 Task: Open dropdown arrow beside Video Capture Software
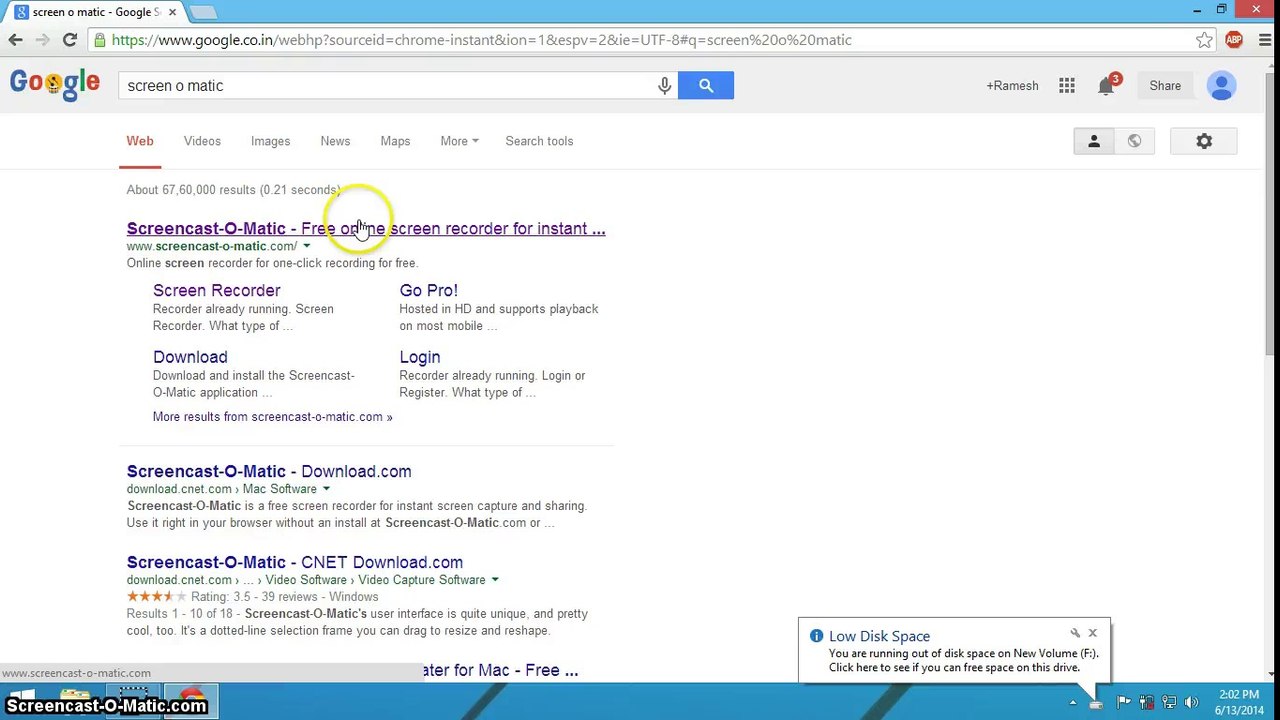click(x=494, y=580)
